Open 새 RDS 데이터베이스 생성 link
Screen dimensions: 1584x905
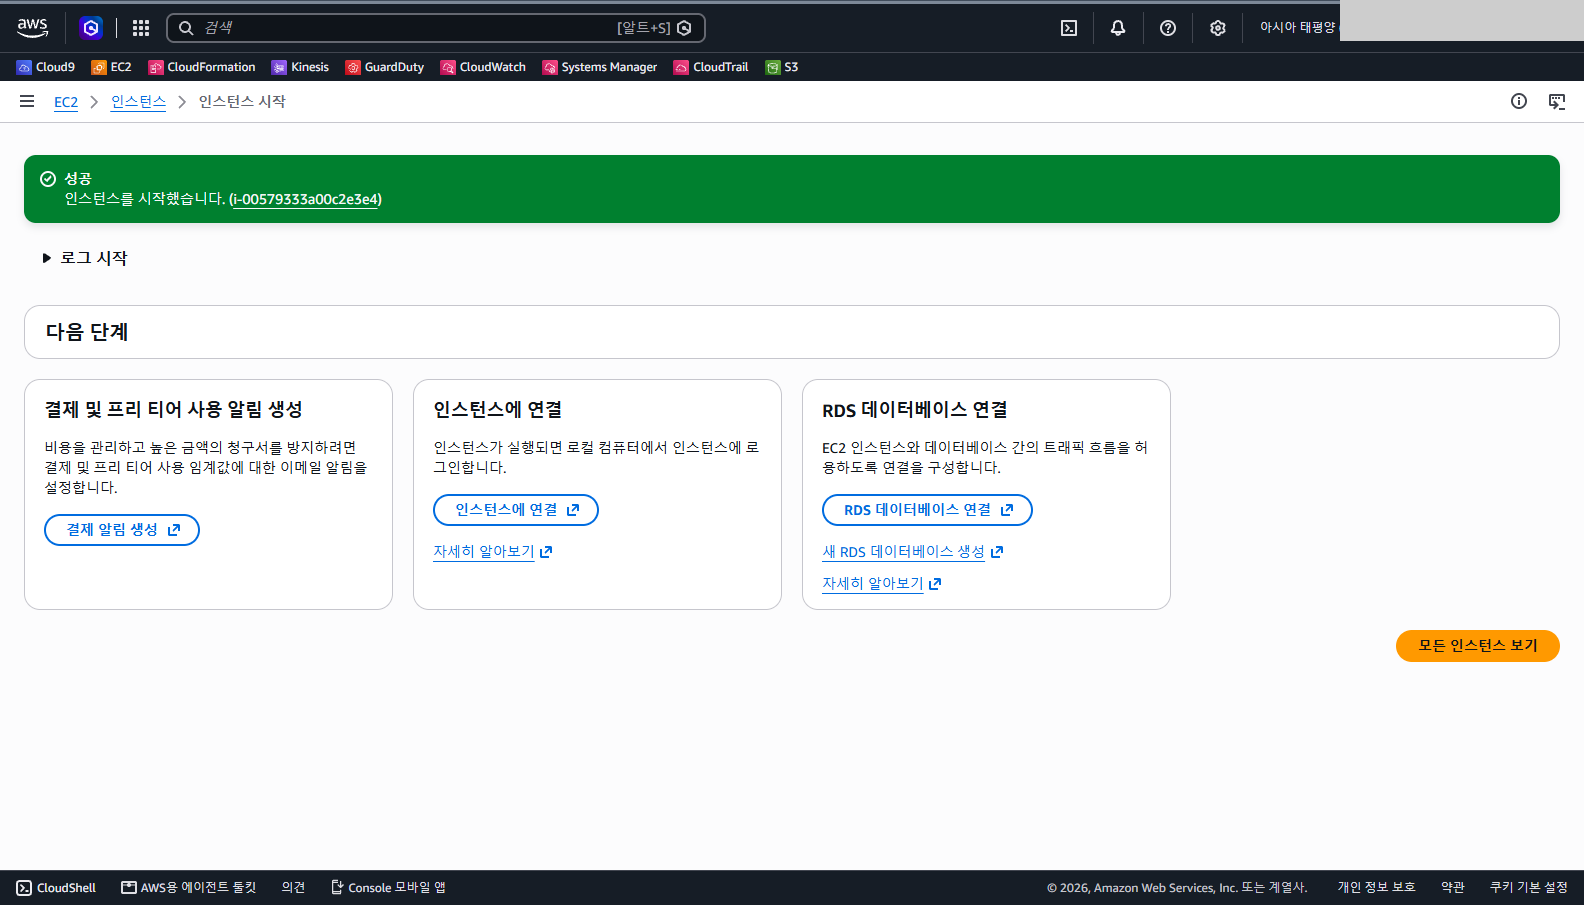click(913, 552)
